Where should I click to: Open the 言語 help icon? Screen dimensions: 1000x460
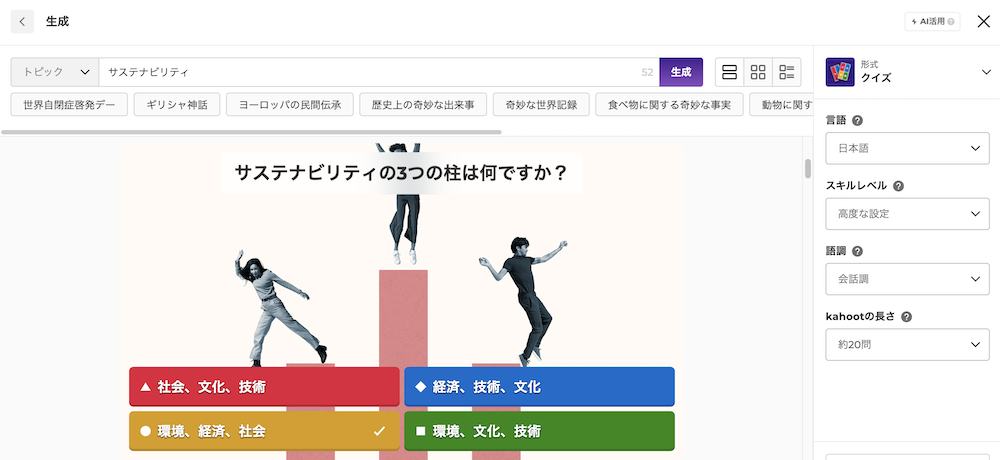[x=858, y=120]
